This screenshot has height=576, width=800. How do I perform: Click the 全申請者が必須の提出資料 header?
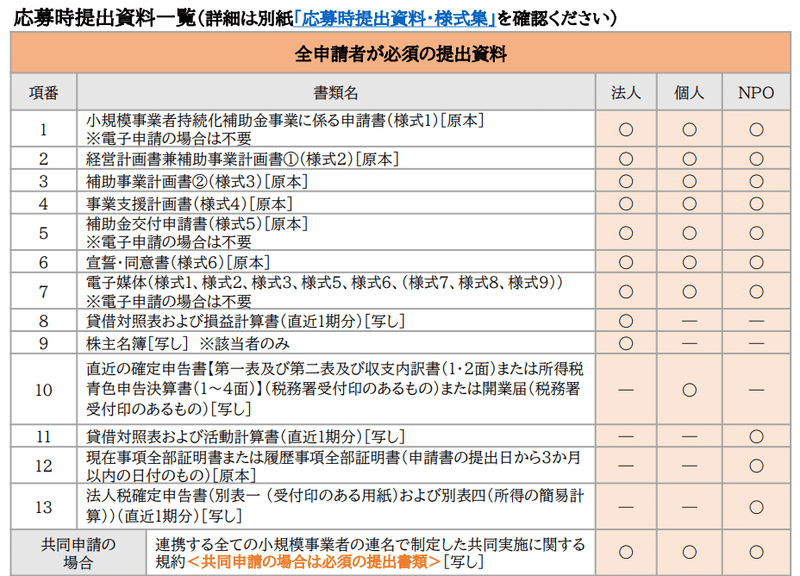point(401,53)
